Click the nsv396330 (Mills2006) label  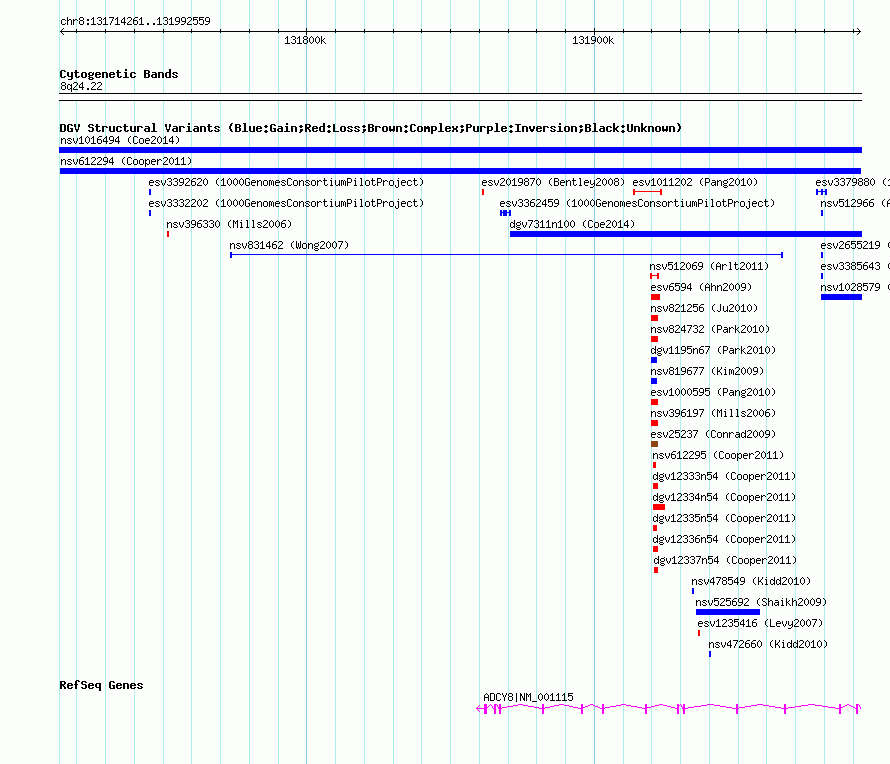[229, 224]
